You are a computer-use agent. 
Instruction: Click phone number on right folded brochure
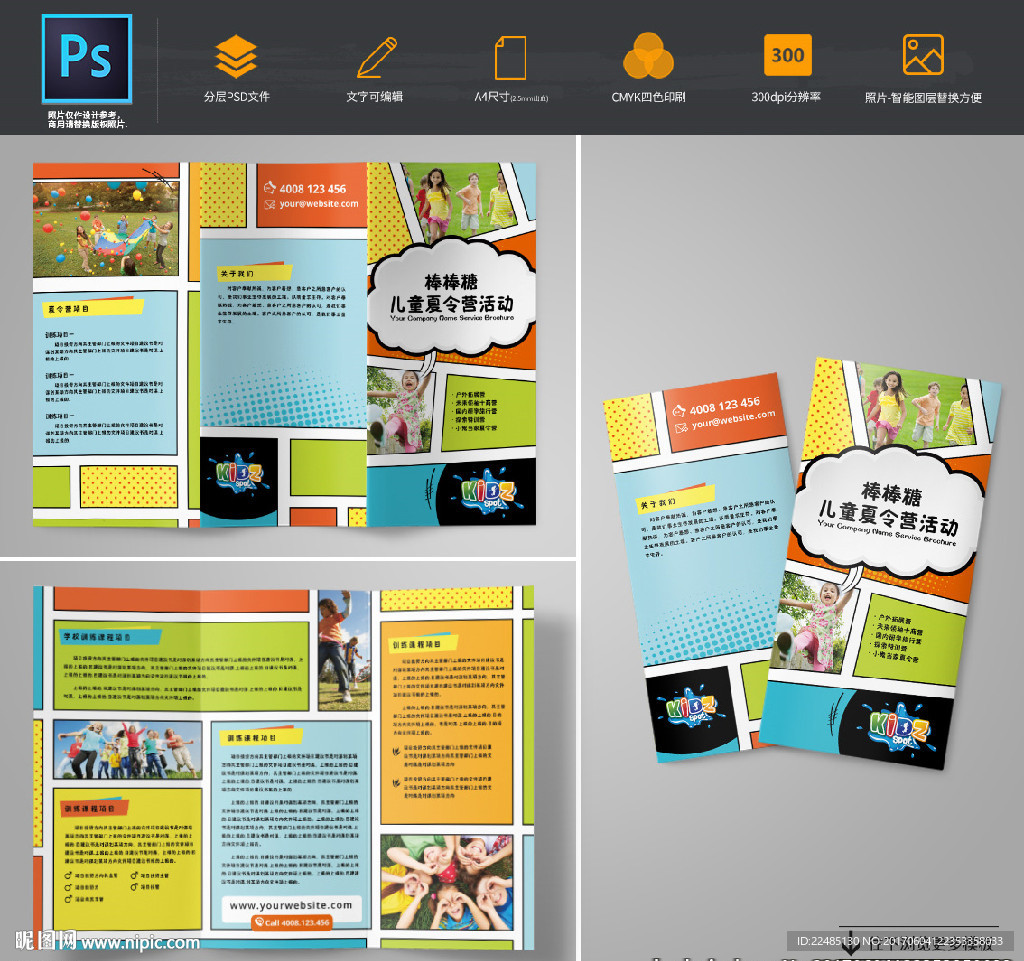pos(725,406)
